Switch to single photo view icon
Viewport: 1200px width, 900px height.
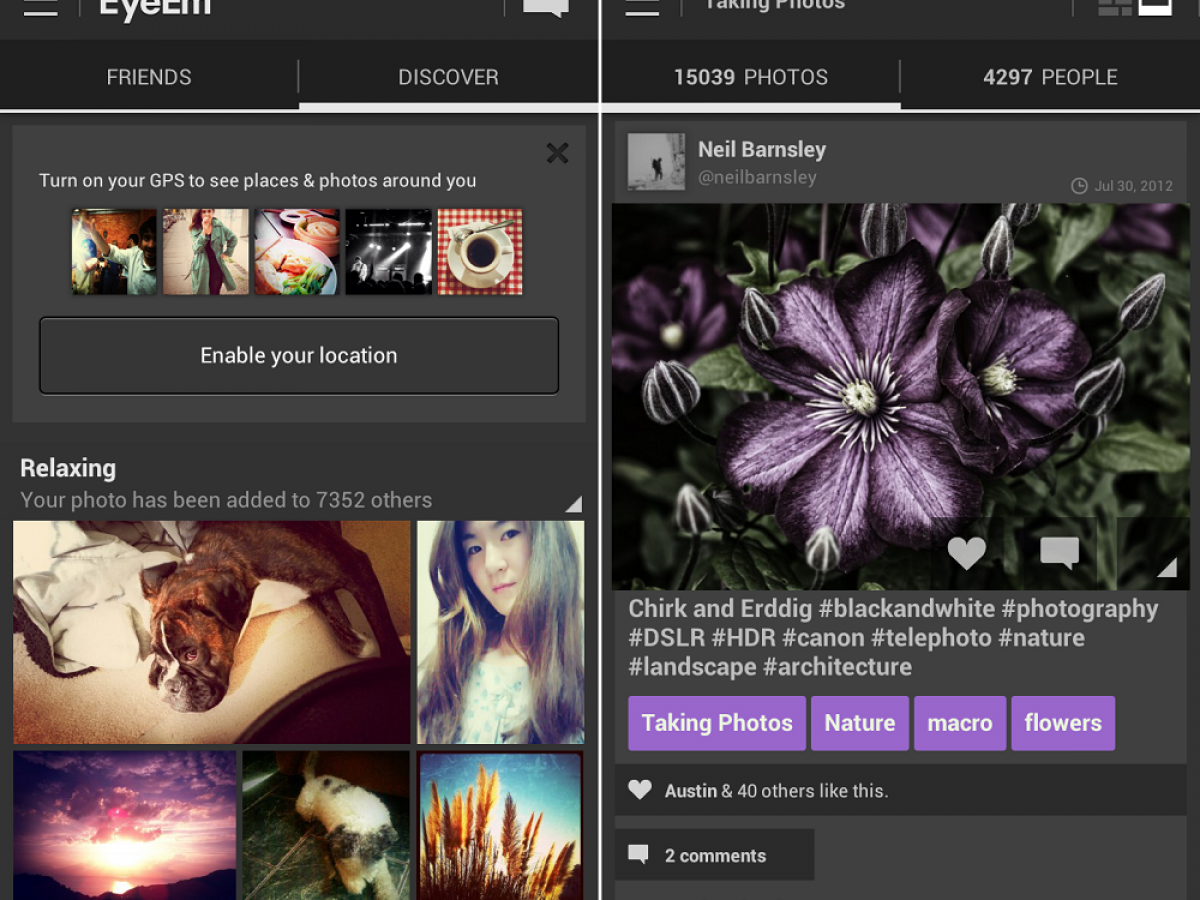pyautogui.click(x=1155, y=8)
